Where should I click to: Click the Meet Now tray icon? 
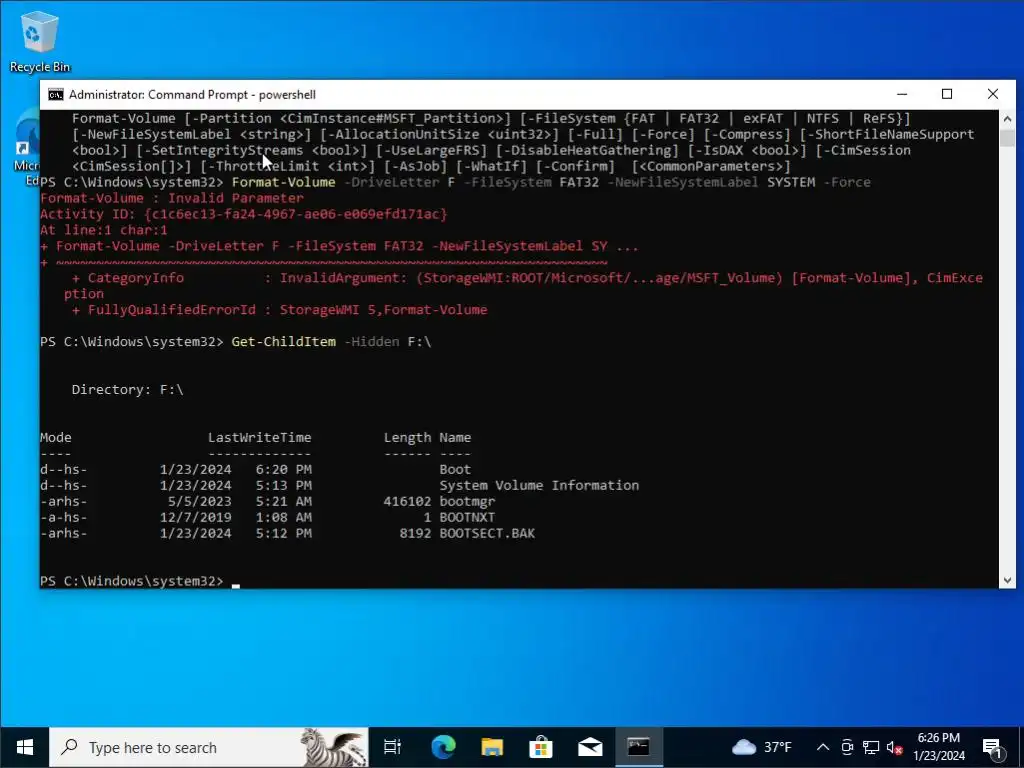coord(847,747)
